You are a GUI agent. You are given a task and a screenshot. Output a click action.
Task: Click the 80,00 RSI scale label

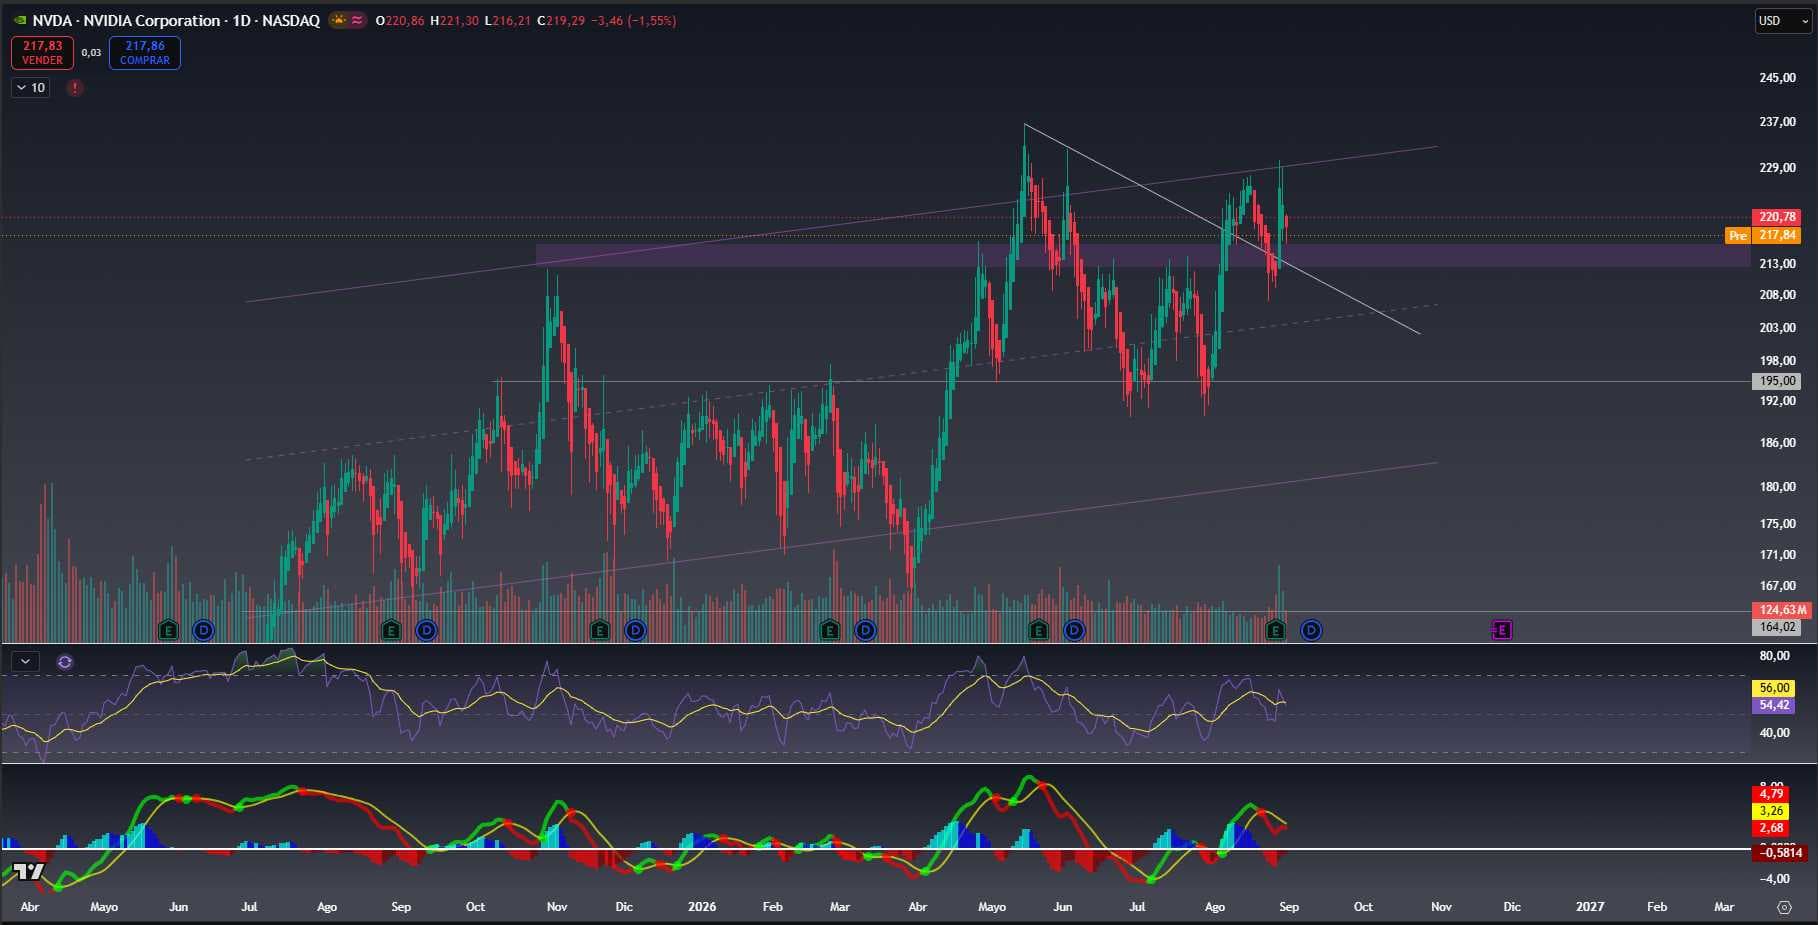(x=1774, y=656)
